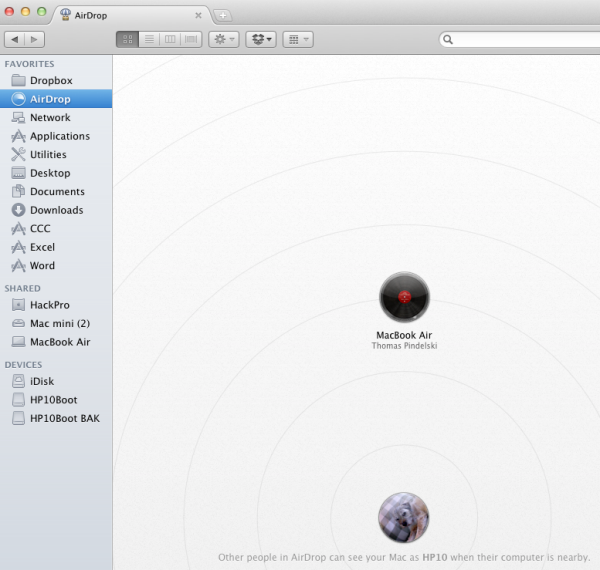Click the magnifying glass search icon
The image size is (600, 570).
(x=448, y=39)
